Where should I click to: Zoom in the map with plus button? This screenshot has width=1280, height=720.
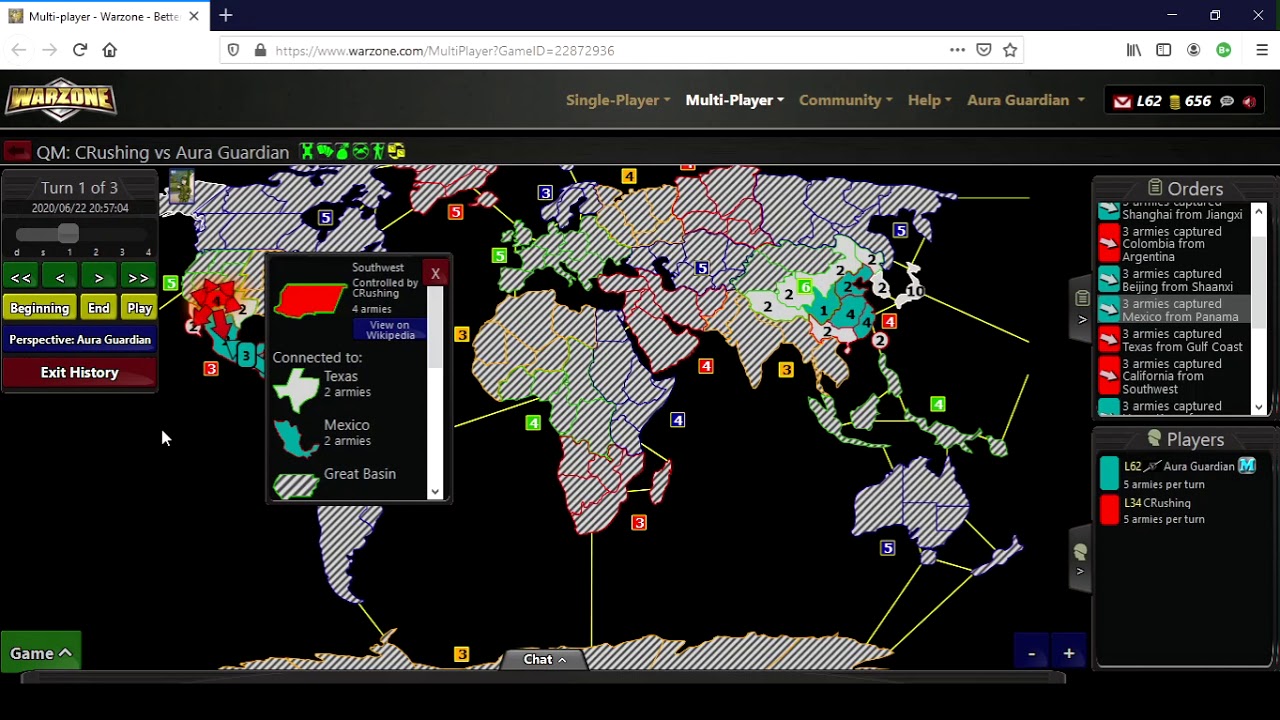click(x=1069, y=654)
